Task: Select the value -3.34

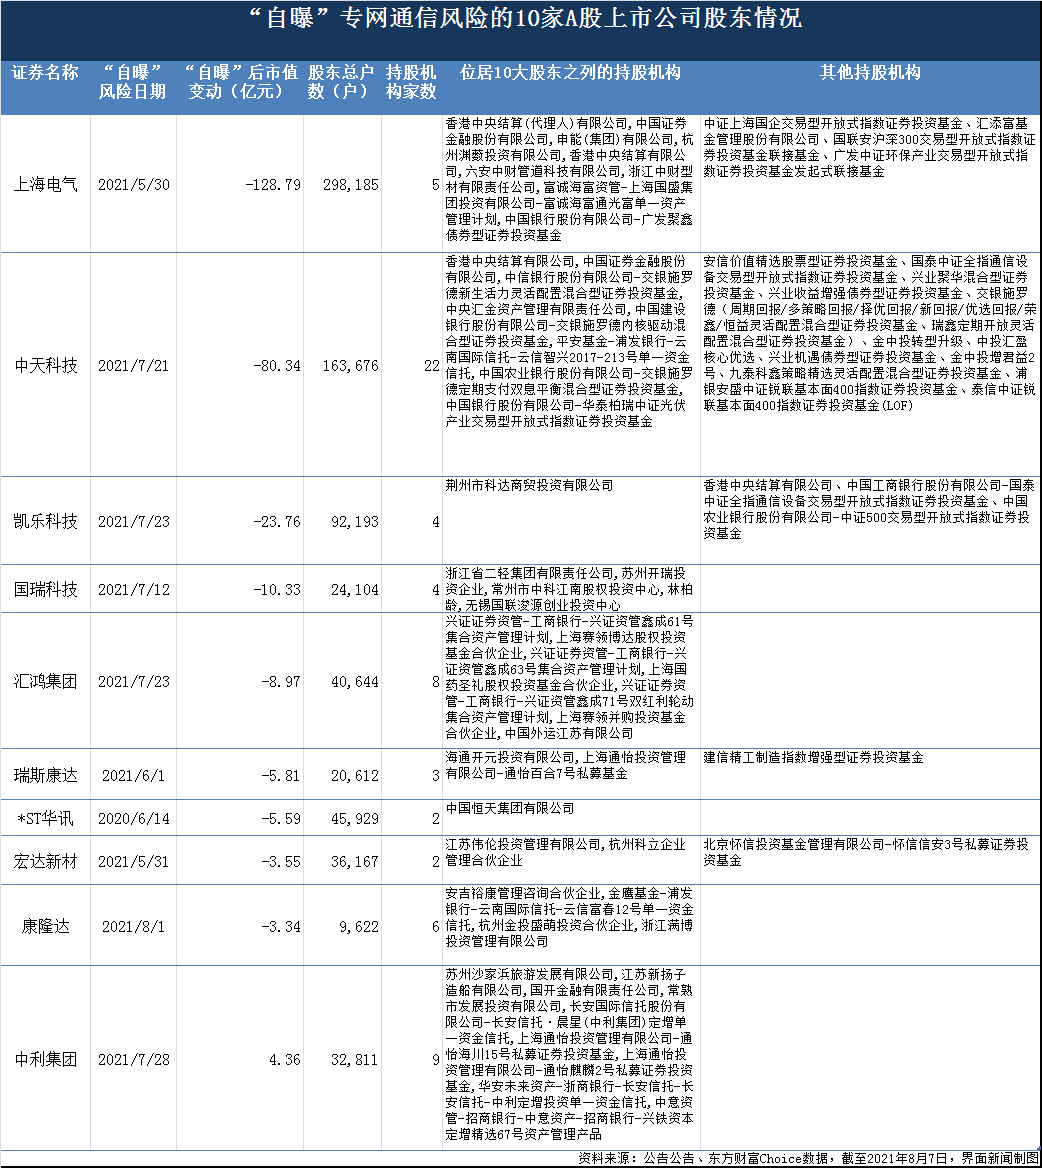Action: (281, 927)
